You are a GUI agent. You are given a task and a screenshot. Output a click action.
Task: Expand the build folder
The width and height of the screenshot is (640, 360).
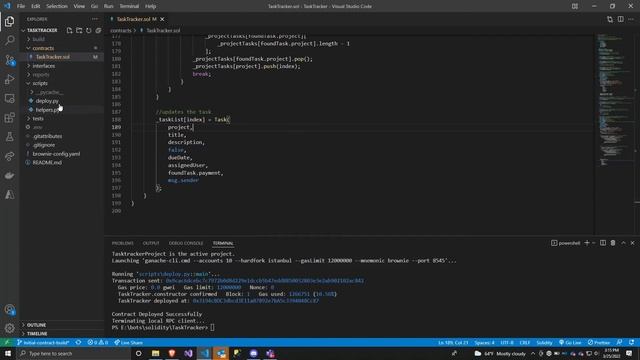coord(39,39)
